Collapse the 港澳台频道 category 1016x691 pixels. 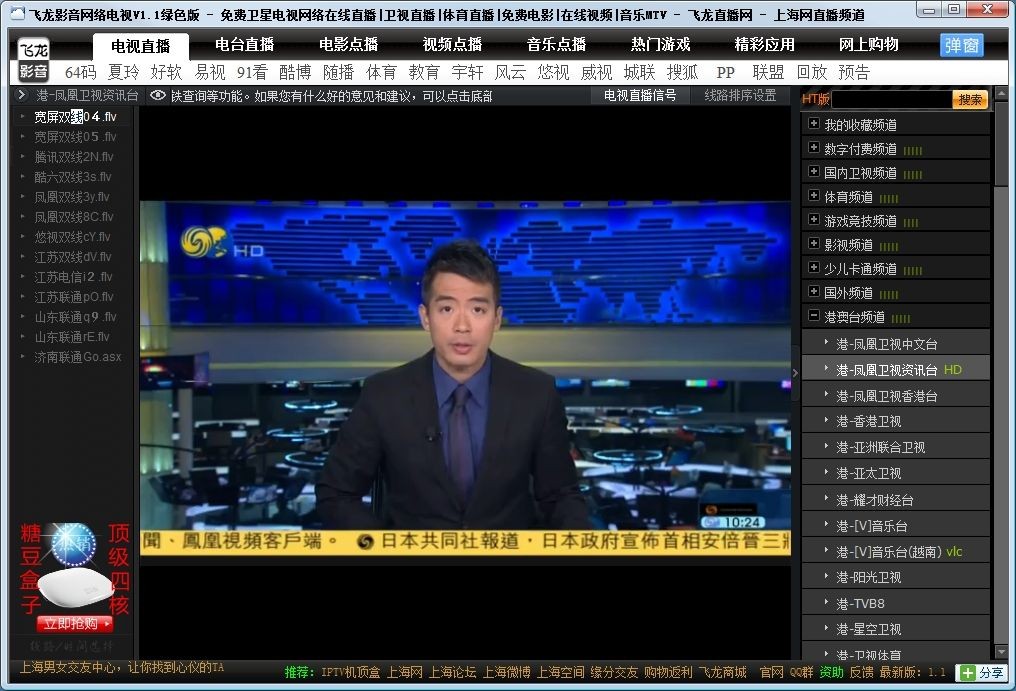click(x=814, y=315)
